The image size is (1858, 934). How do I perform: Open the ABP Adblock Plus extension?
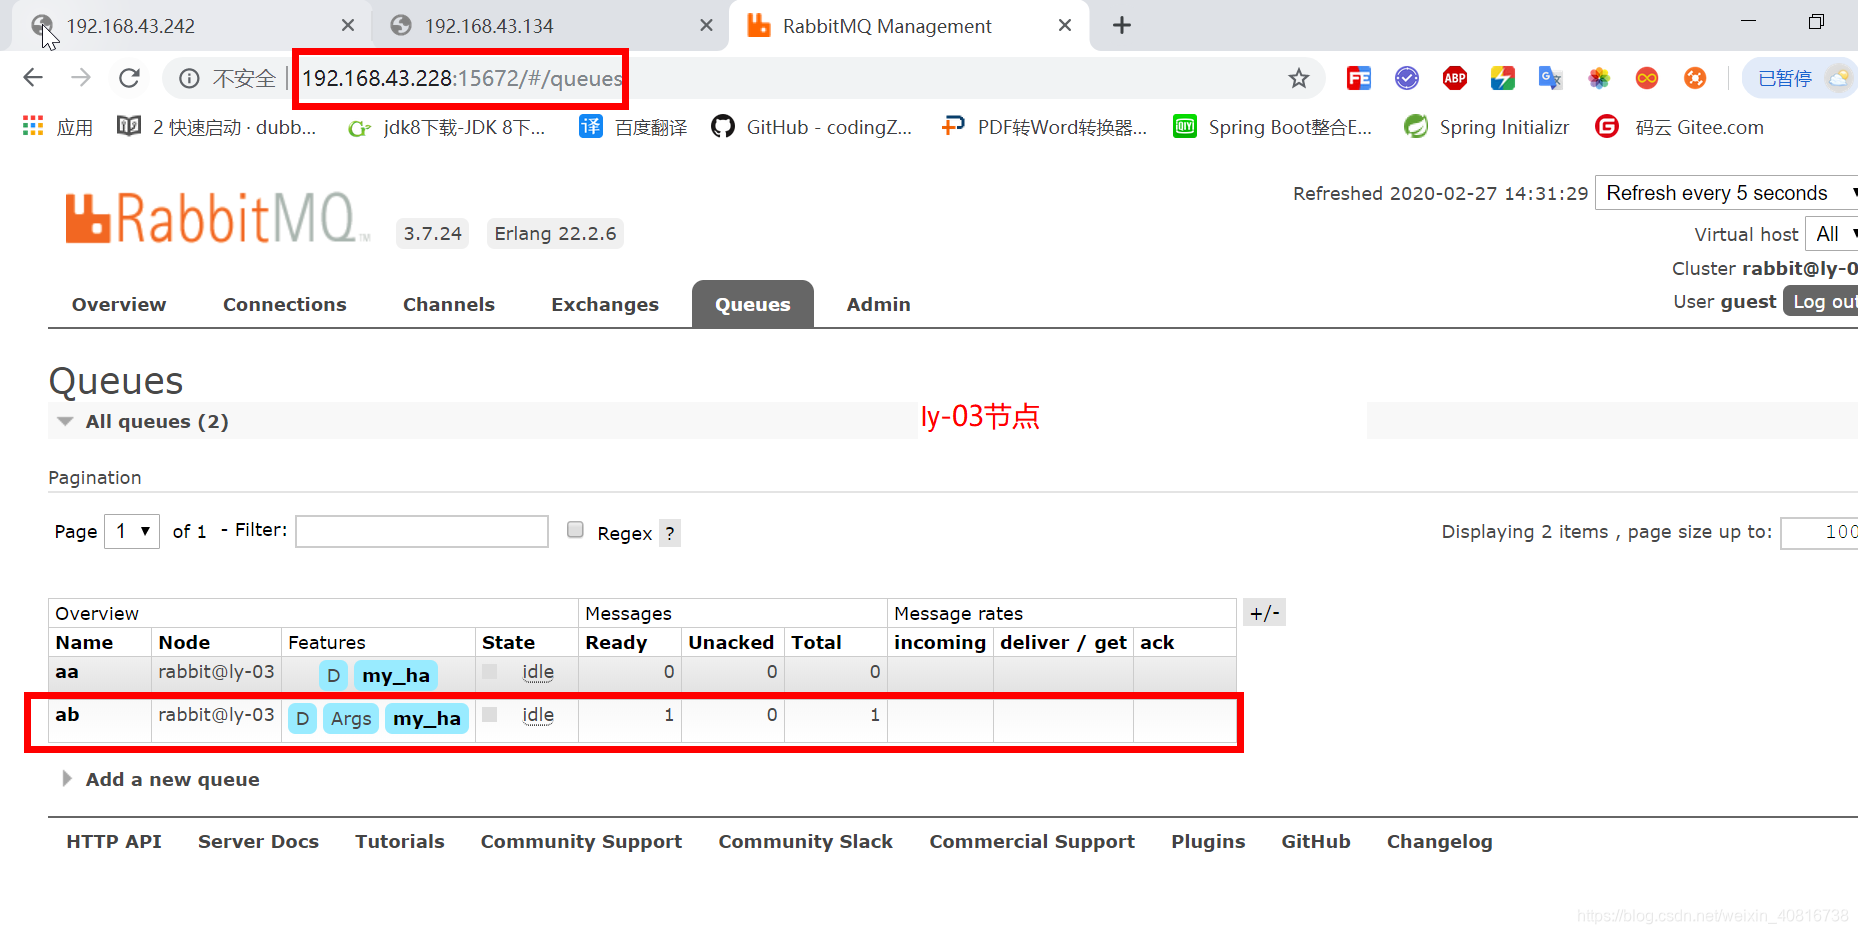coord(1455,78)
